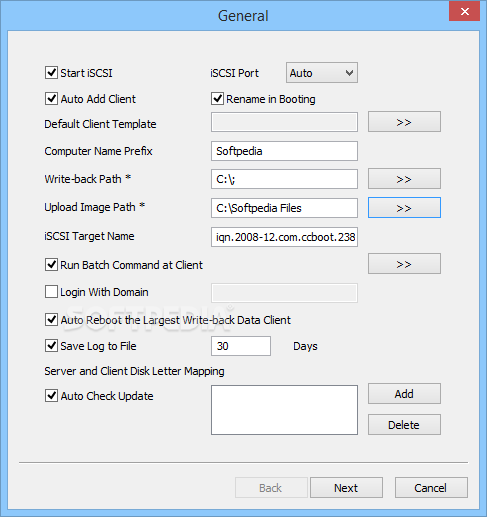The height and width of the screenshot is (517, 487).
Task: Click the Login With Domain text field
Action: [x=284, y=293]
